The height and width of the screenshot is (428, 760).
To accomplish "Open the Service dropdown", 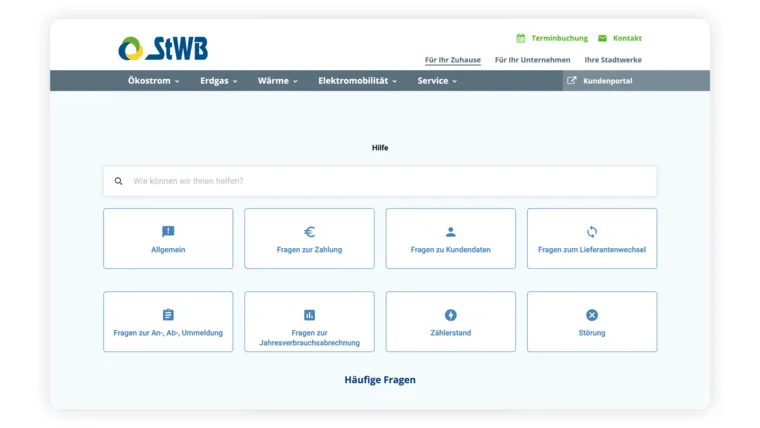I will (437, 81).
